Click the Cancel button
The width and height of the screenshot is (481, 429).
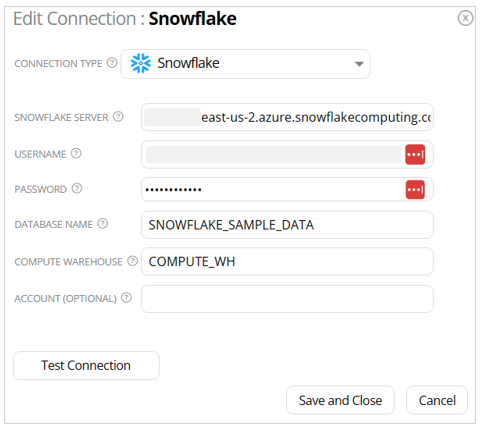click(x=437, y=400)
